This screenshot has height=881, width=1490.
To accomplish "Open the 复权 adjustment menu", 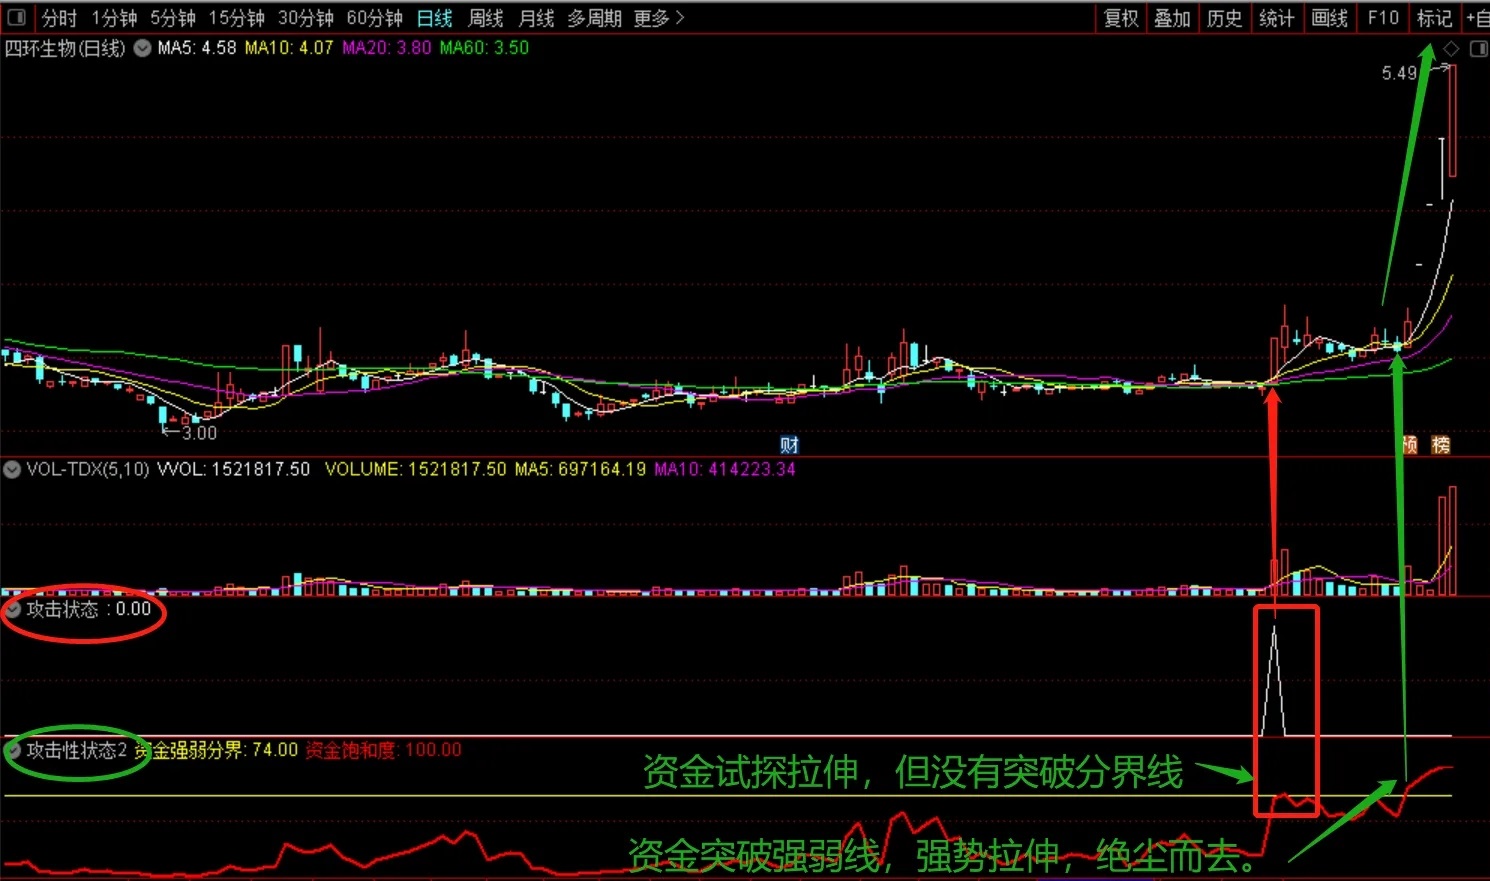I will tap(1121, 18).
